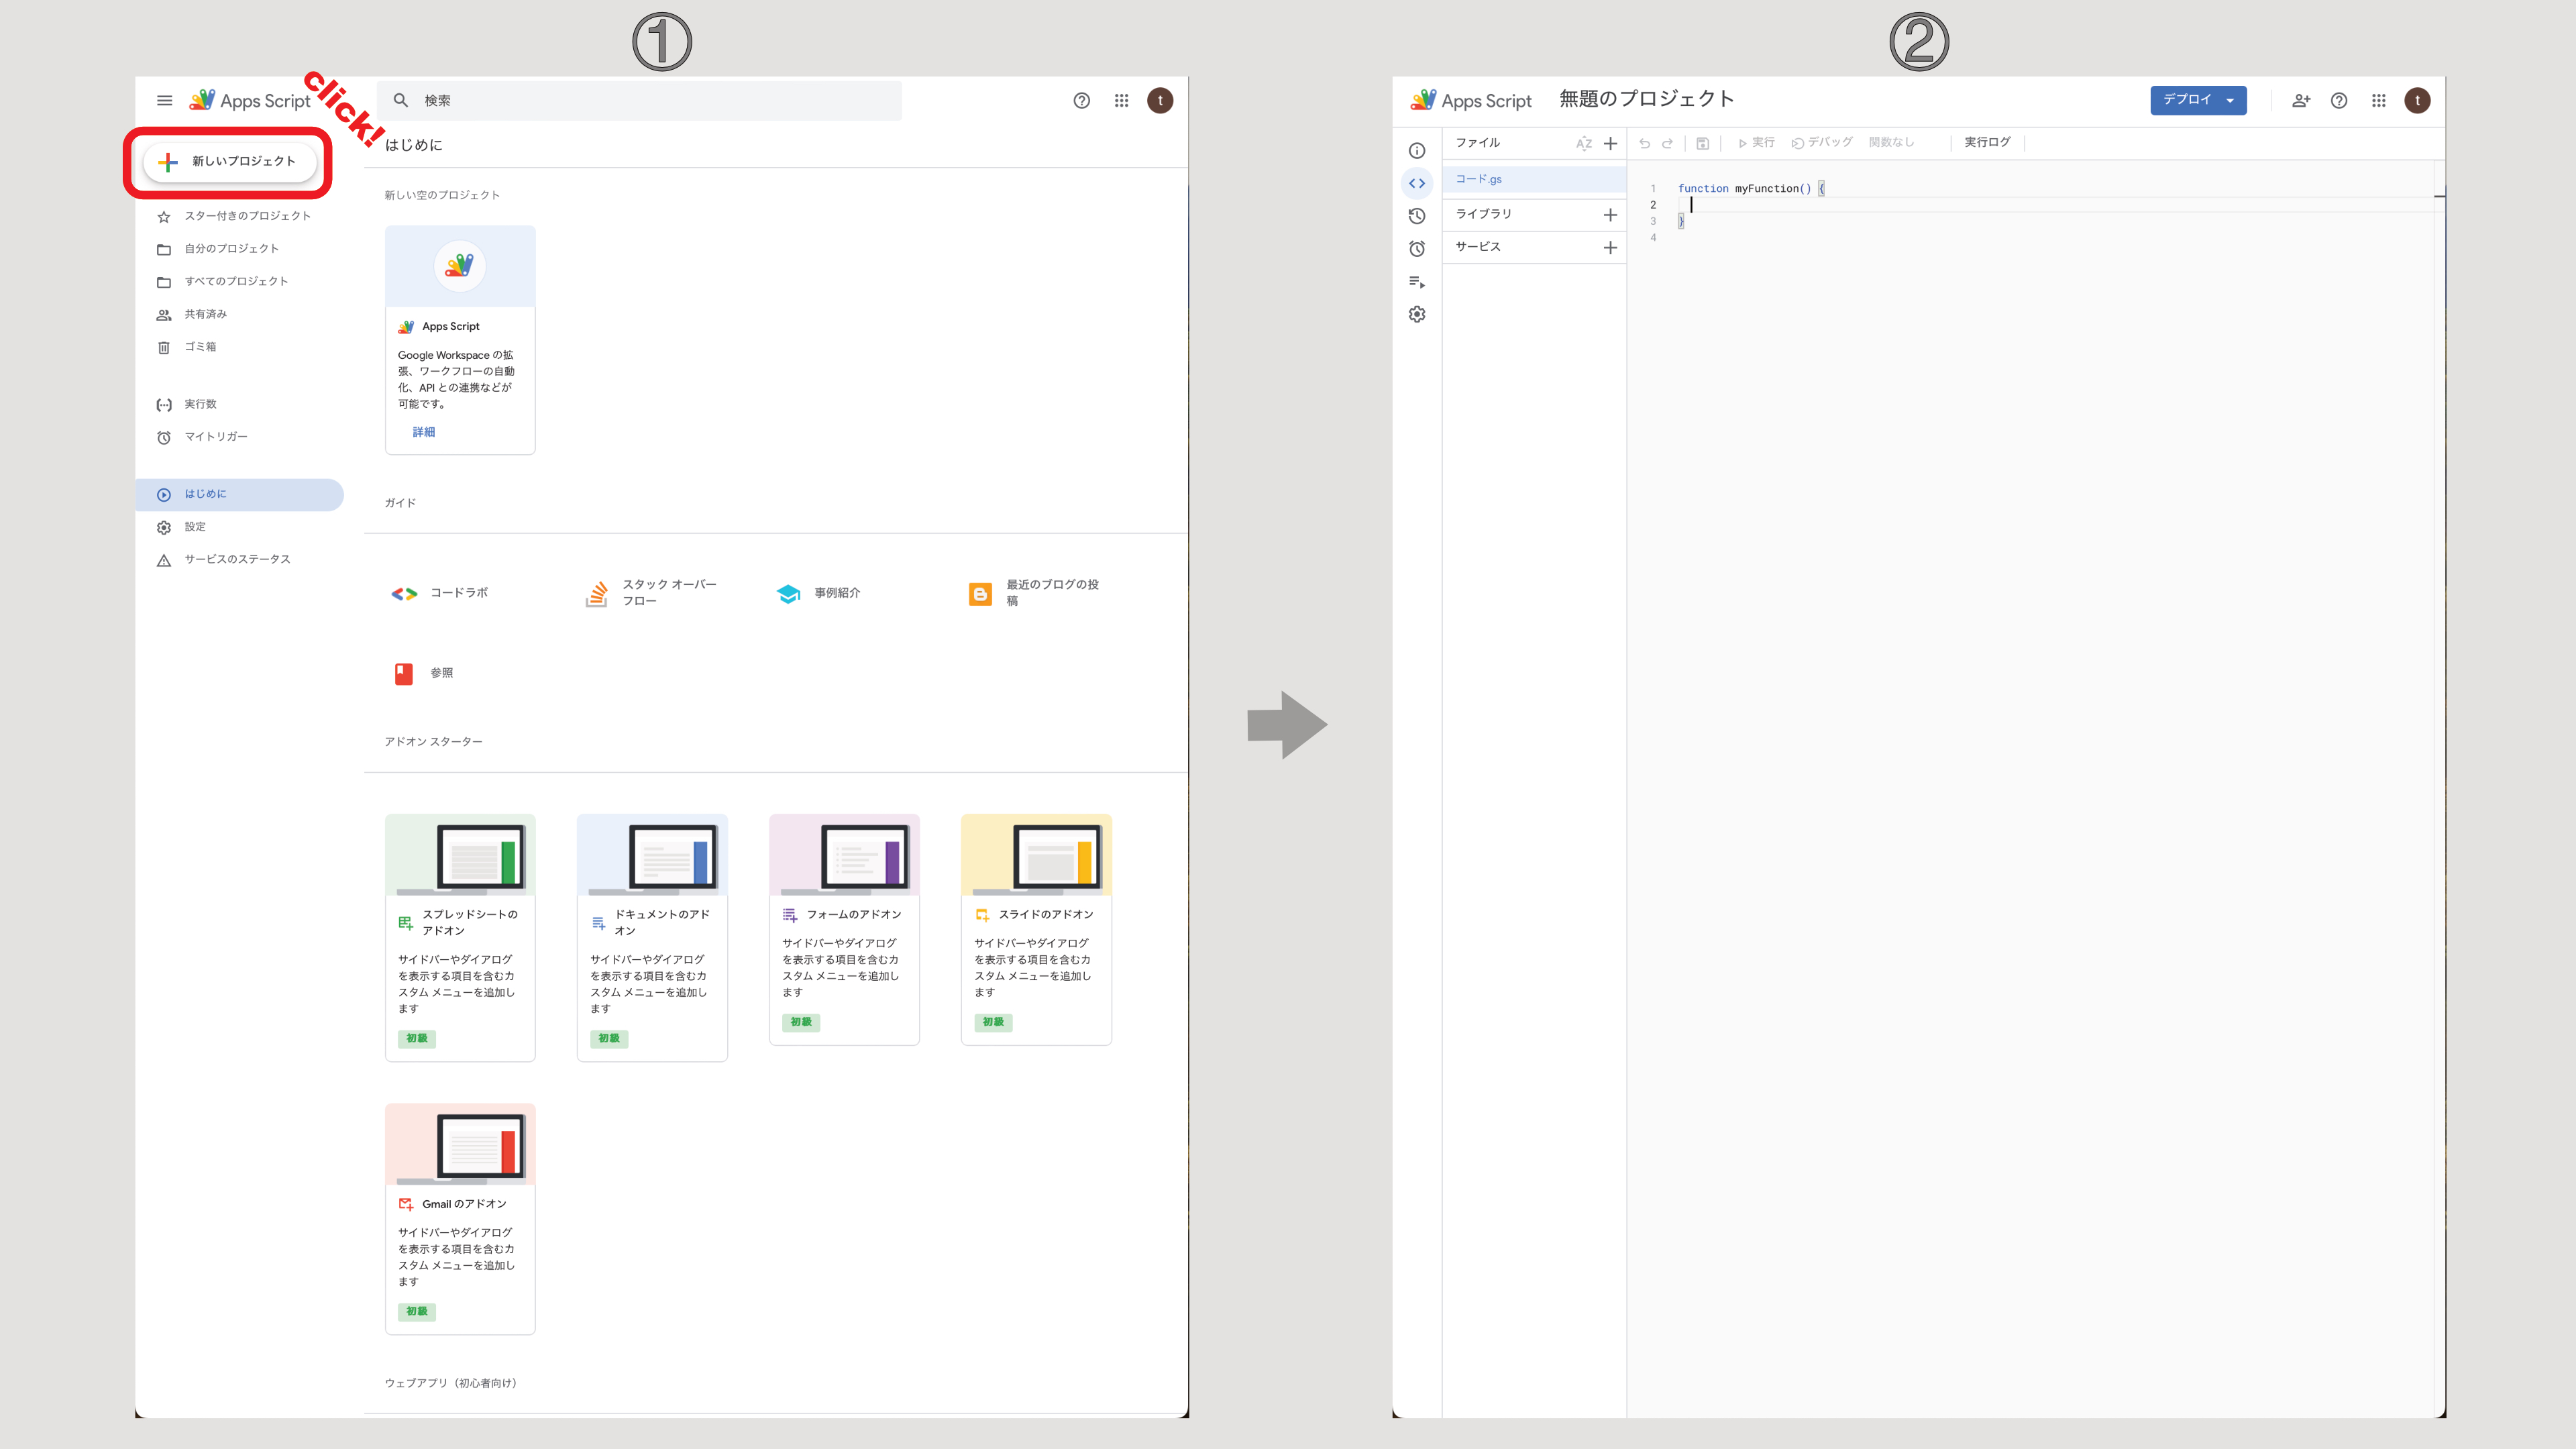Add a file with ファイル plus icon
The height and width of the screenshot is (1449, 2576).
[x=1610, y=143]
